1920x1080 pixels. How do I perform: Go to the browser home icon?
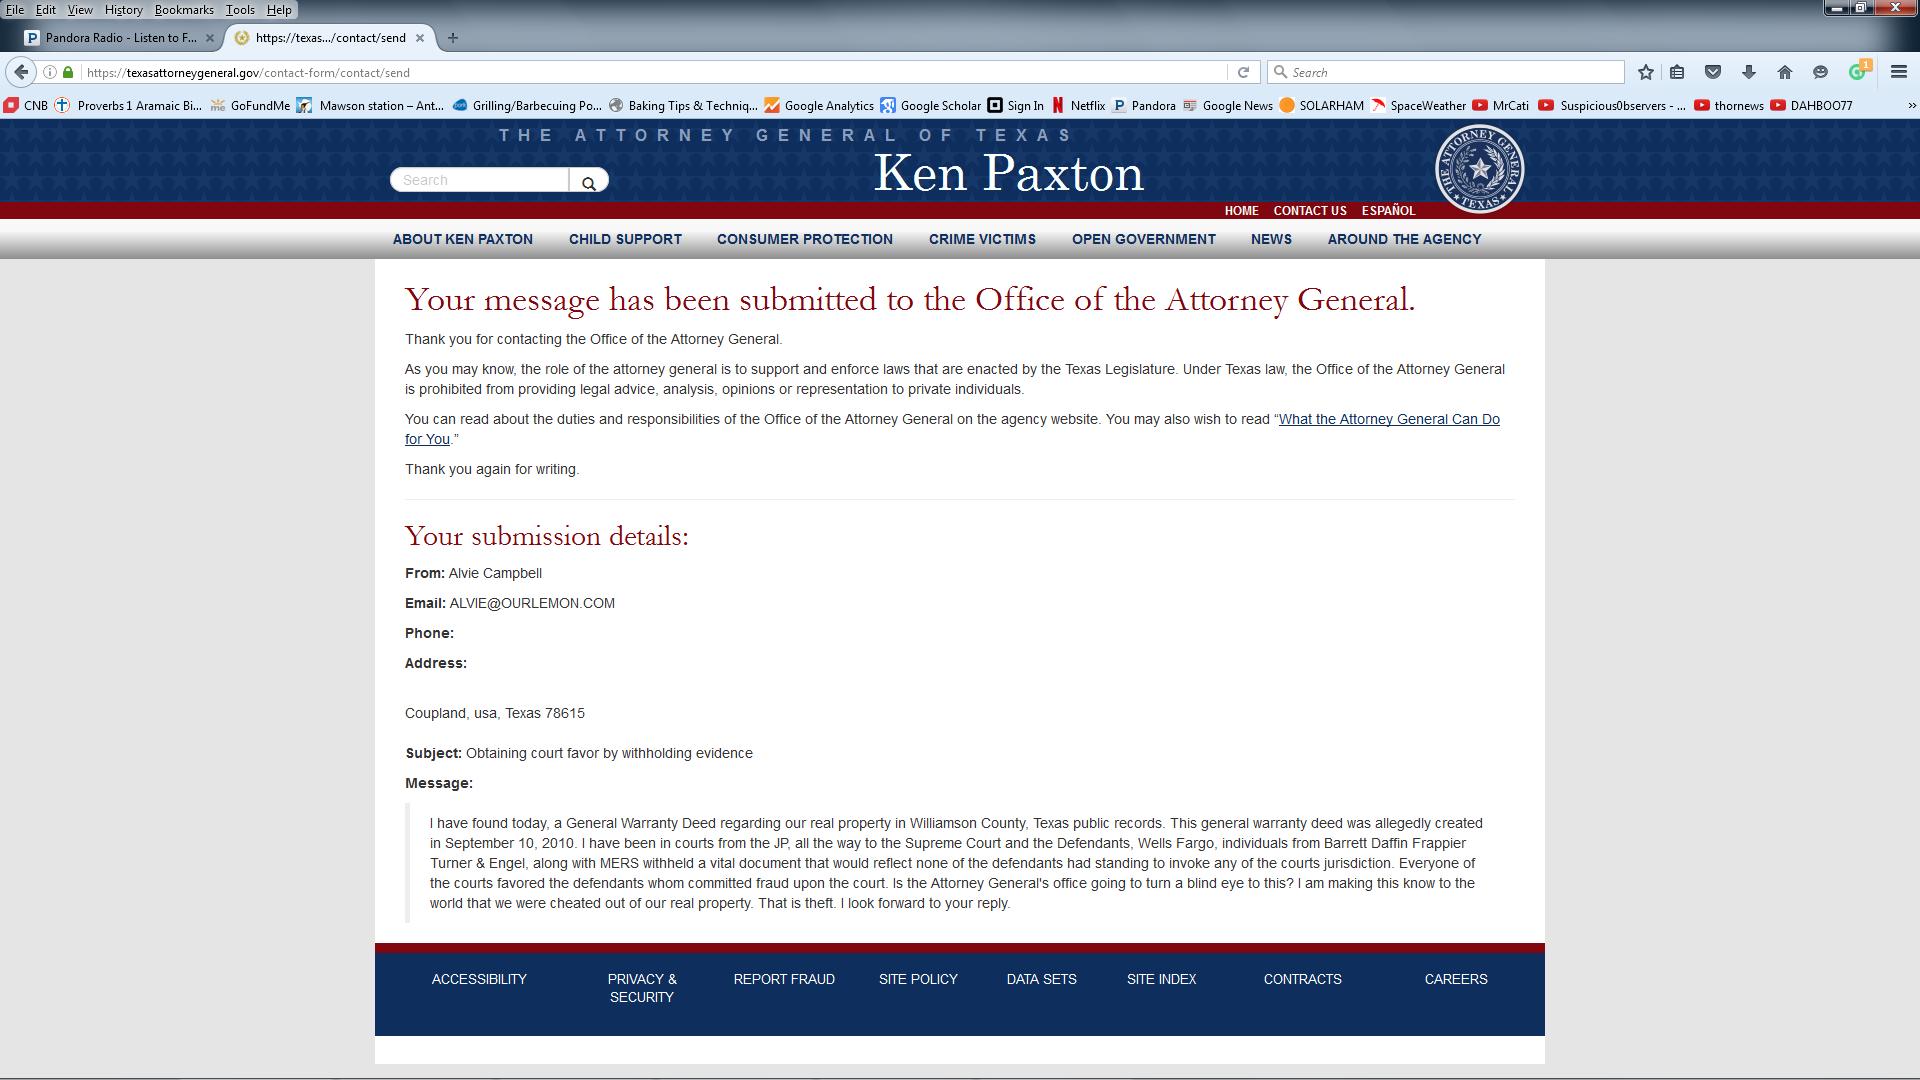(1785, 72)
